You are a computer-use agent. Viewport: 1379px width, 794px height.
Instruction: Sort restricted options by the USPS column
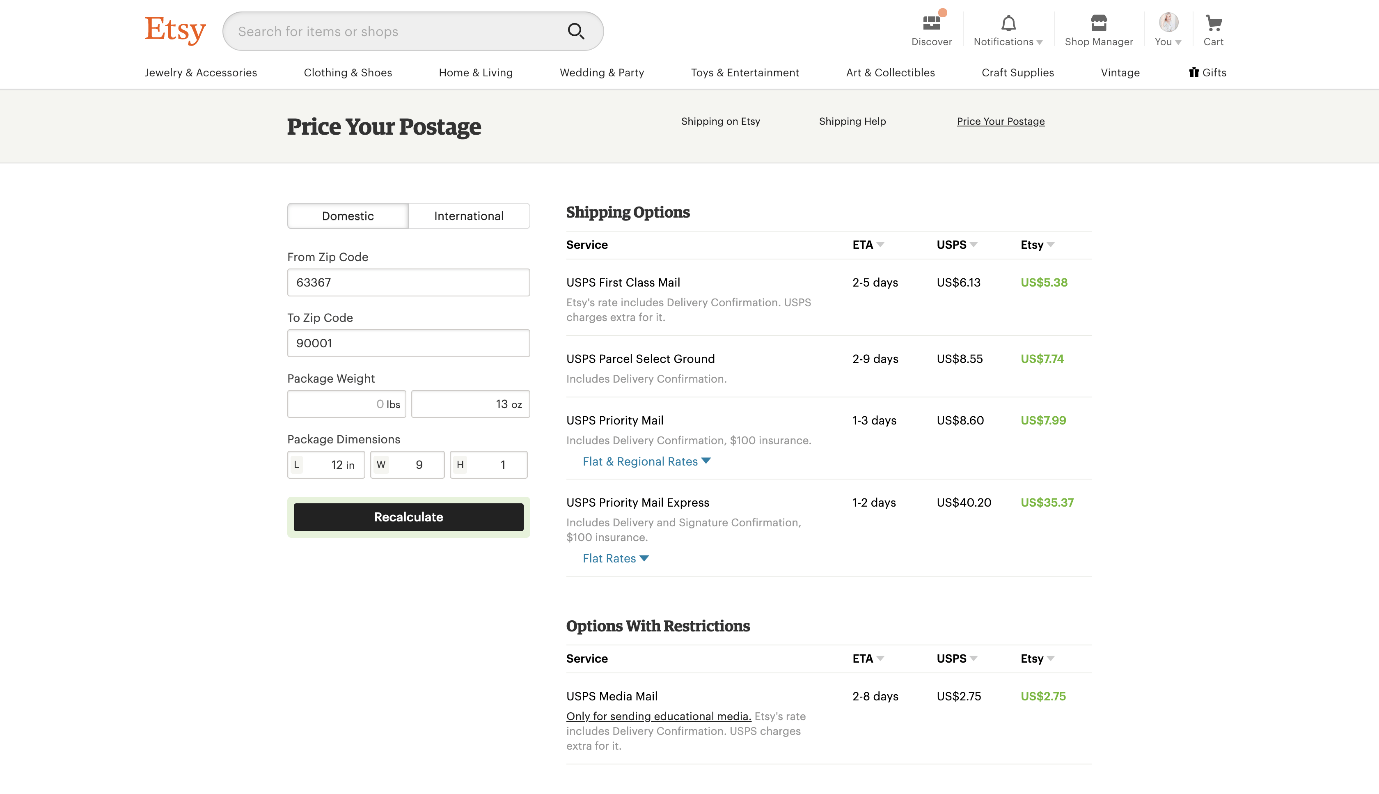955,658
